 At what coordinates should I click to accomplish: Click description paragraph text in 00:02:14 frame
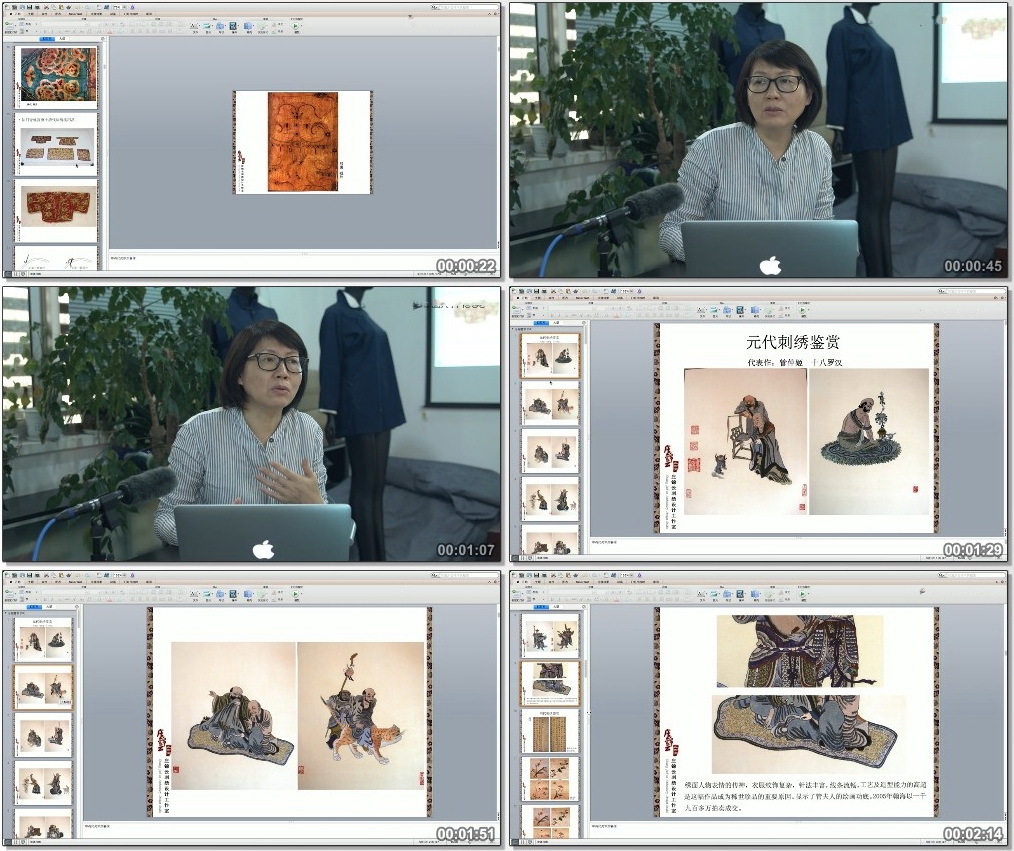point(803,796)
